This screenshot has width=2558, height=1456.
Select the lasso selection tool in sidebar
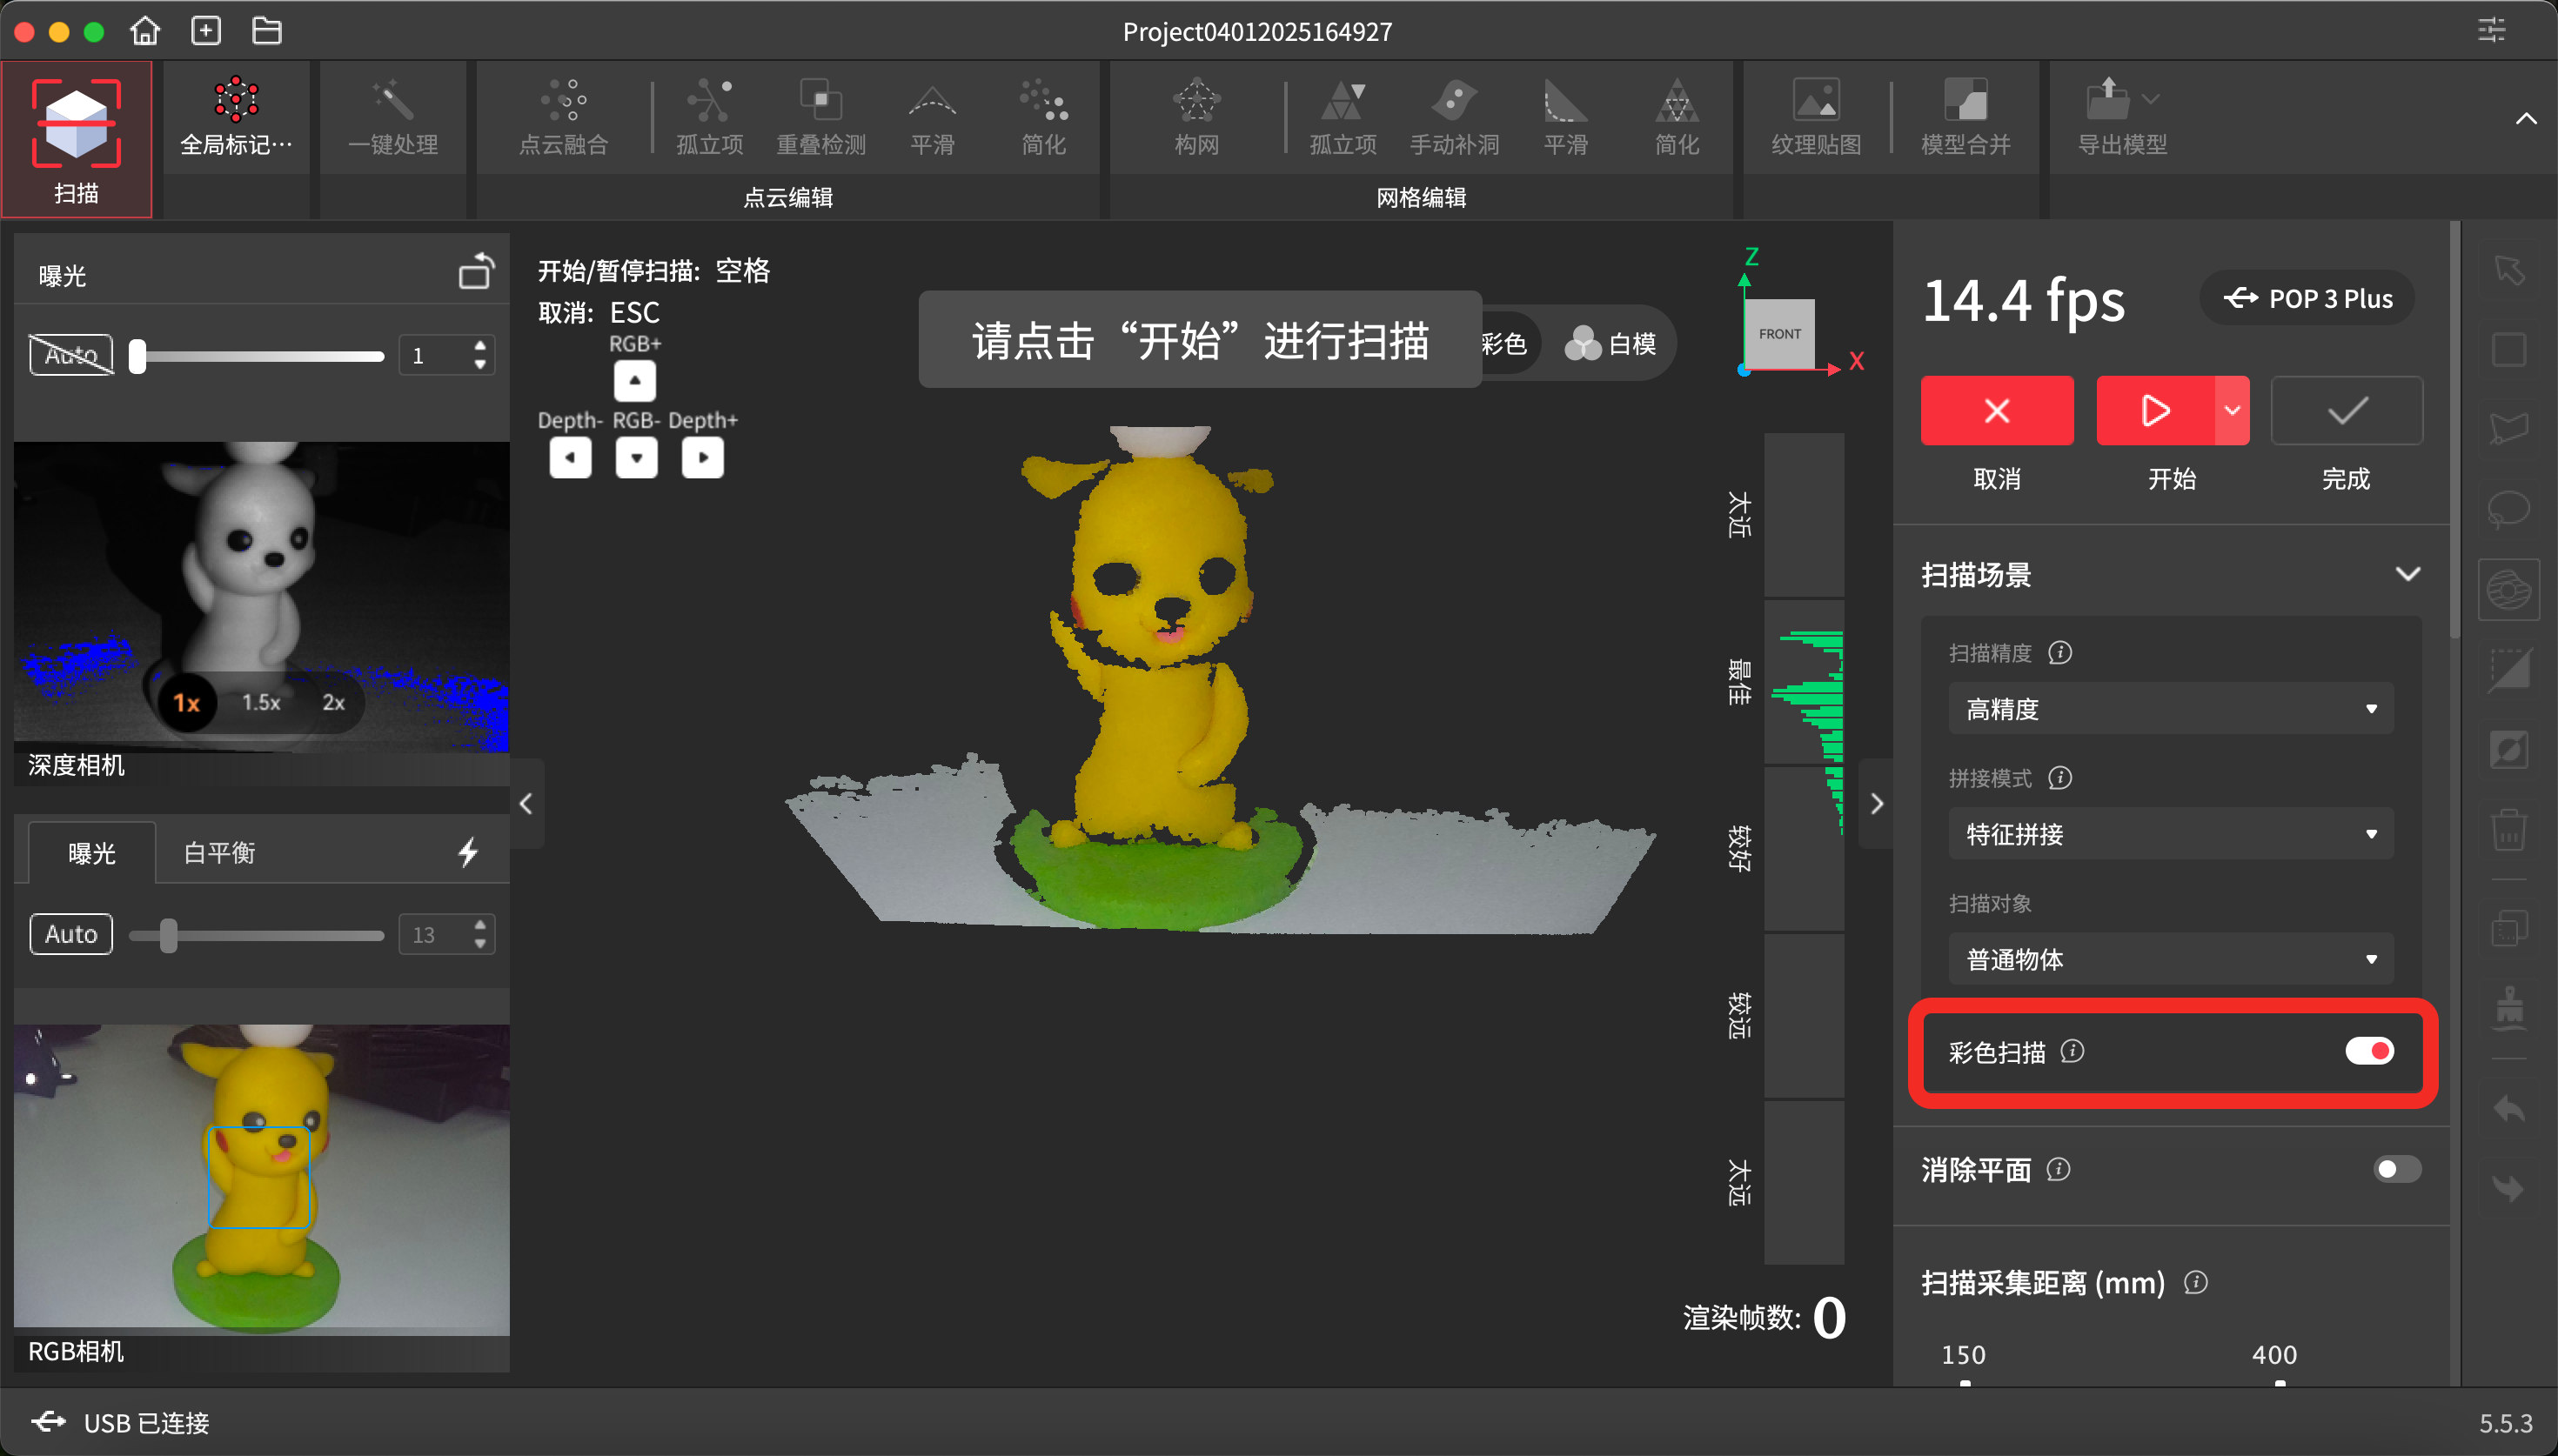click(x=2508, y=510)
